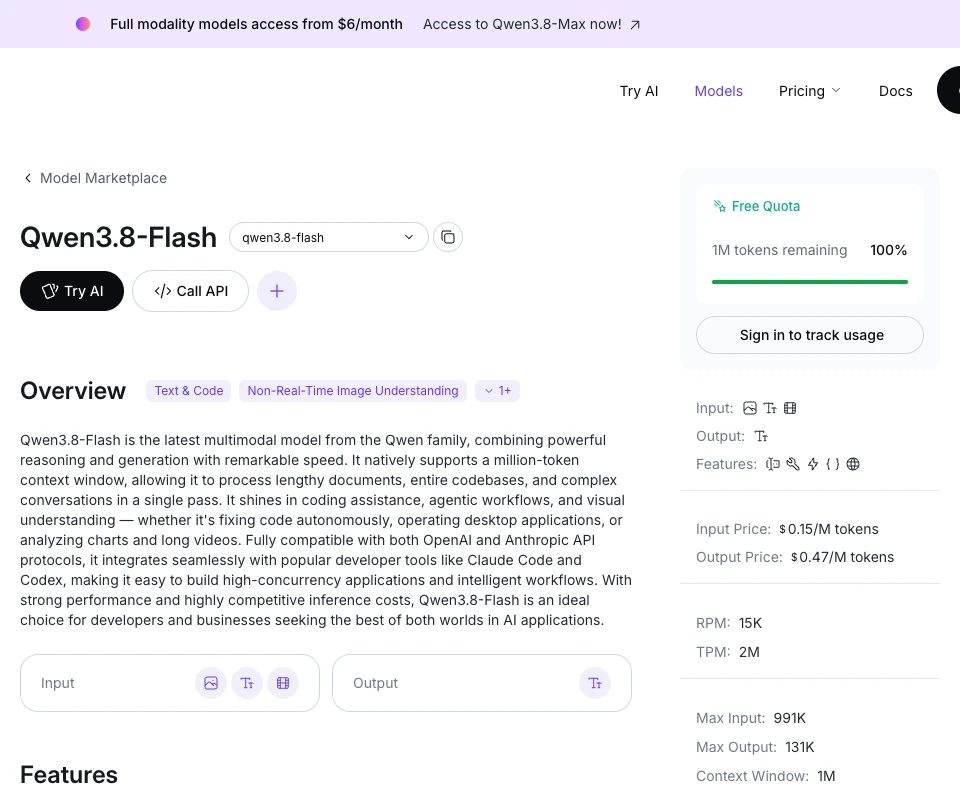
Task: Click the curly braces icon in Features row
Action: (833, 464)
